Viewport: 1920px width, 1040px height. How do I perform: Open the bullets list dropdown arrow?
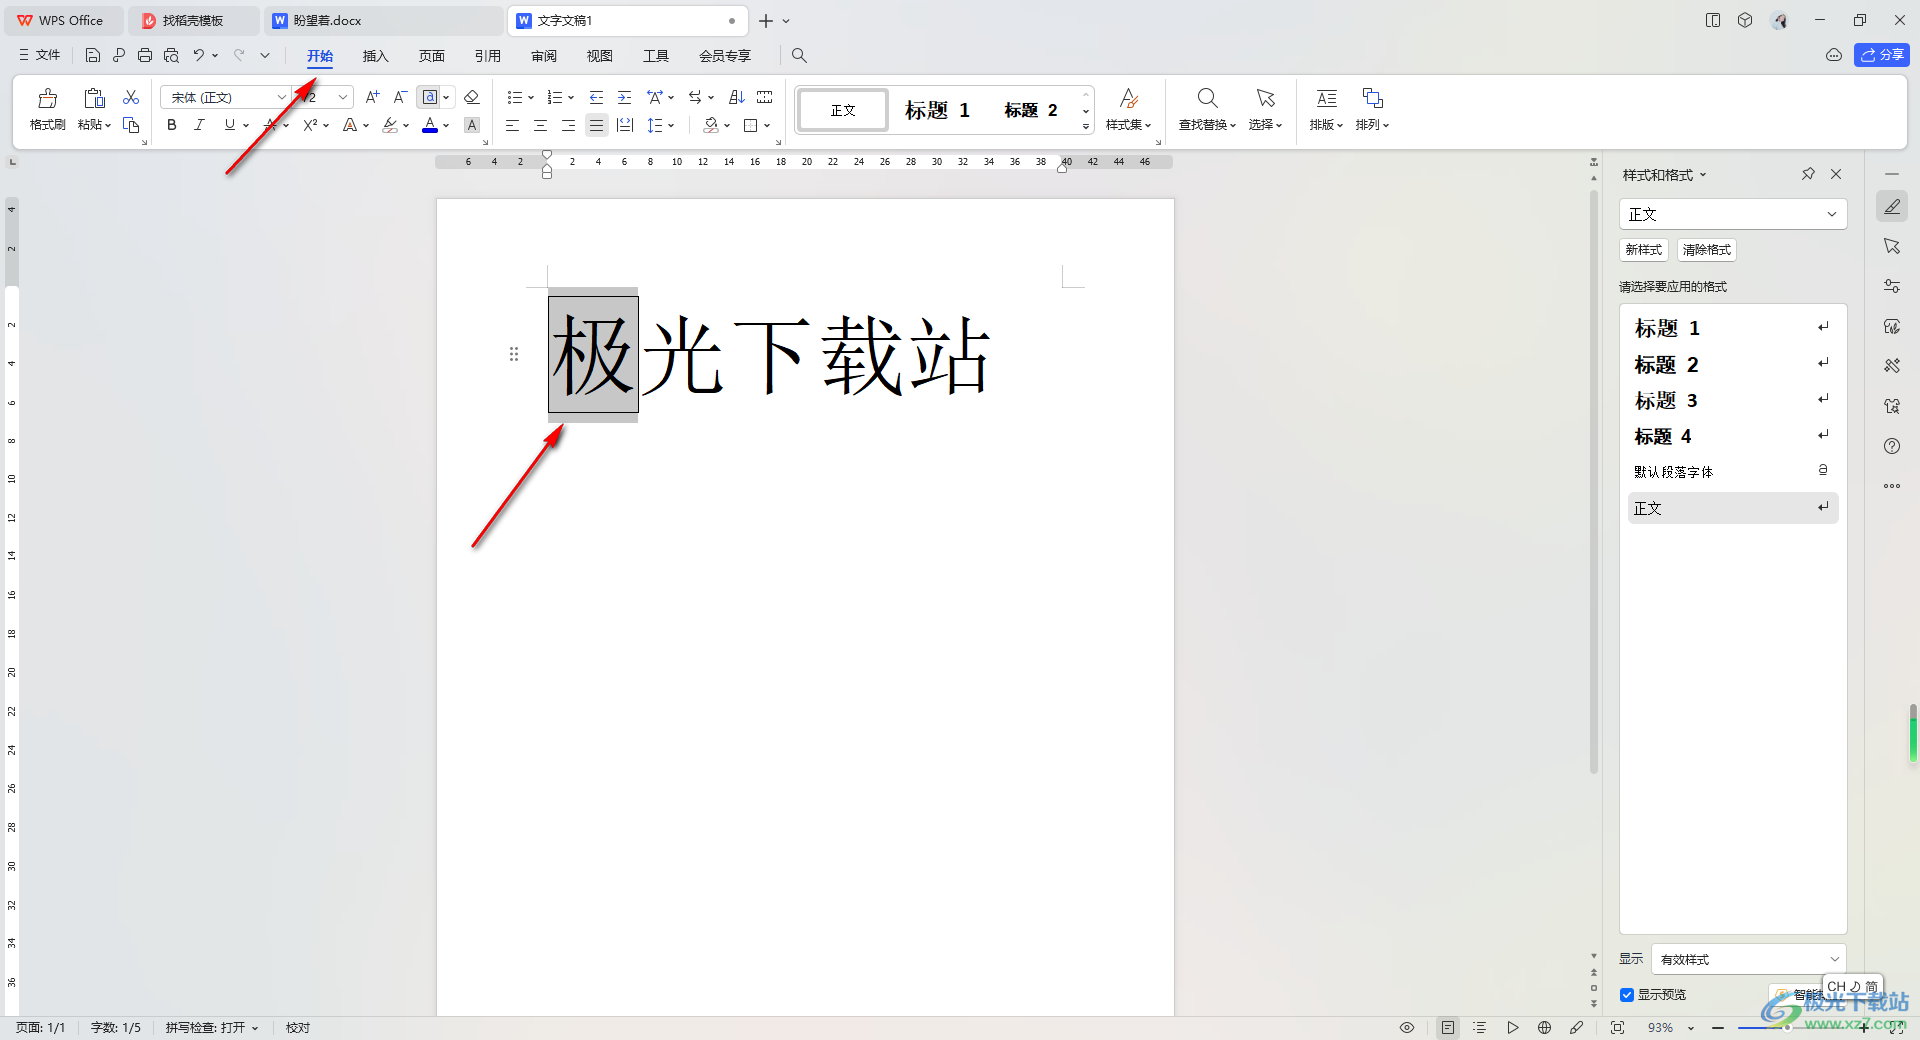point(531,97)
